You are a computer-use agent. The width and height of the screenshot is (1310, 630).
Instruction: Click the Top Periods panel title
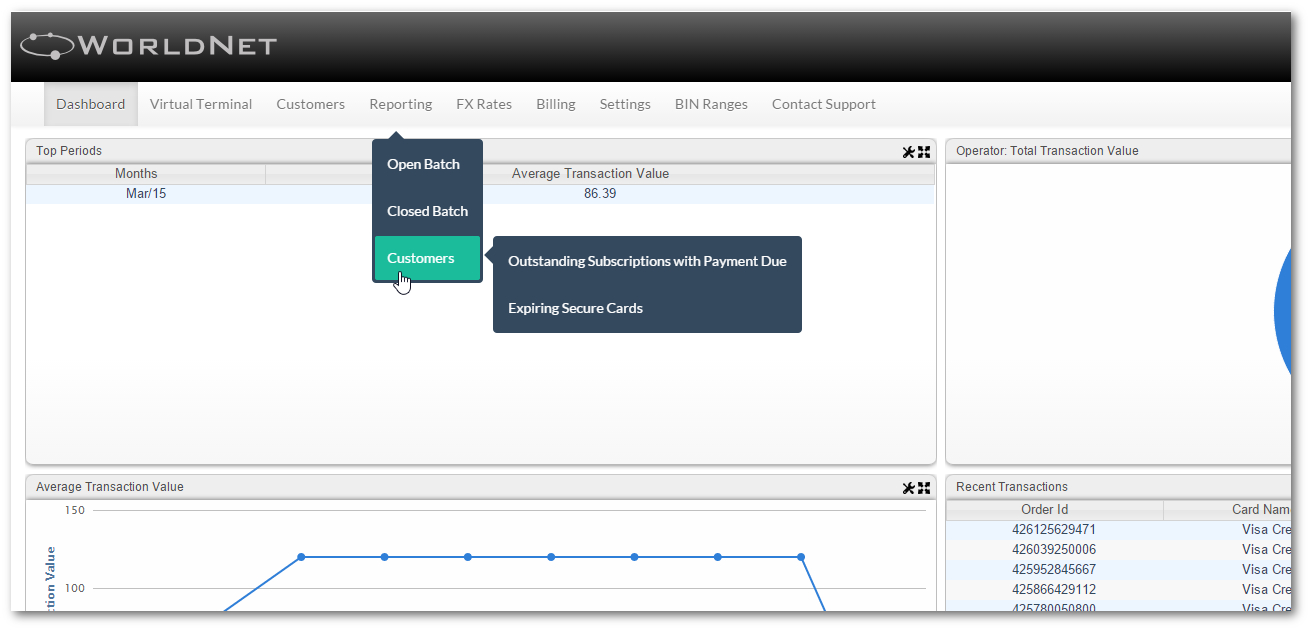click(x=69, y=151)
